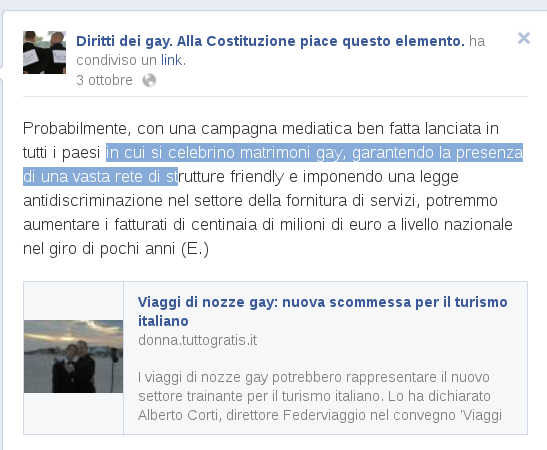Click the page profile picture thumbnail
The width and height of the screenshot is (547, 450).
click(44, 52)
